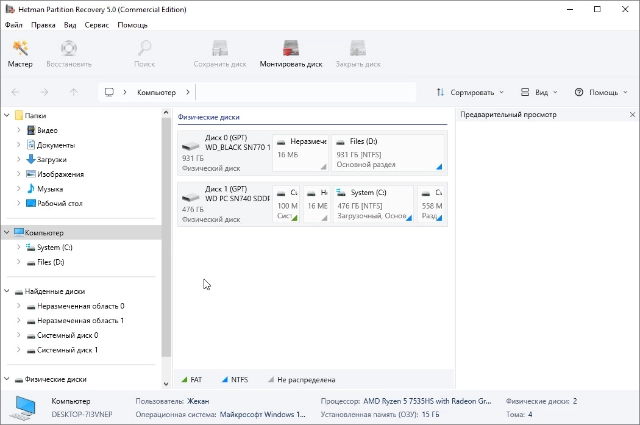Click the Не распределена legend entry
The width and height of the screenshot is (640, 425).
302,380
